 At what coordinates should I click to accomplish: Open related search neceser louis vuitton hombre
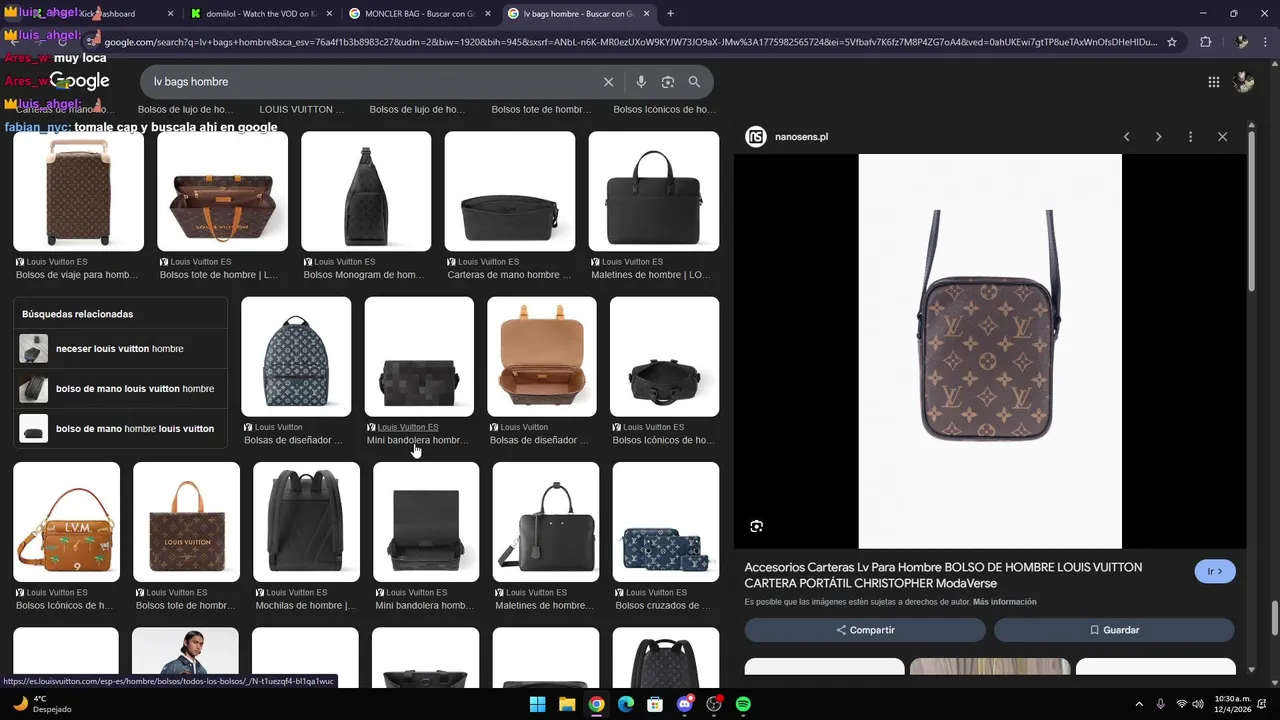(x=120, y=349)
